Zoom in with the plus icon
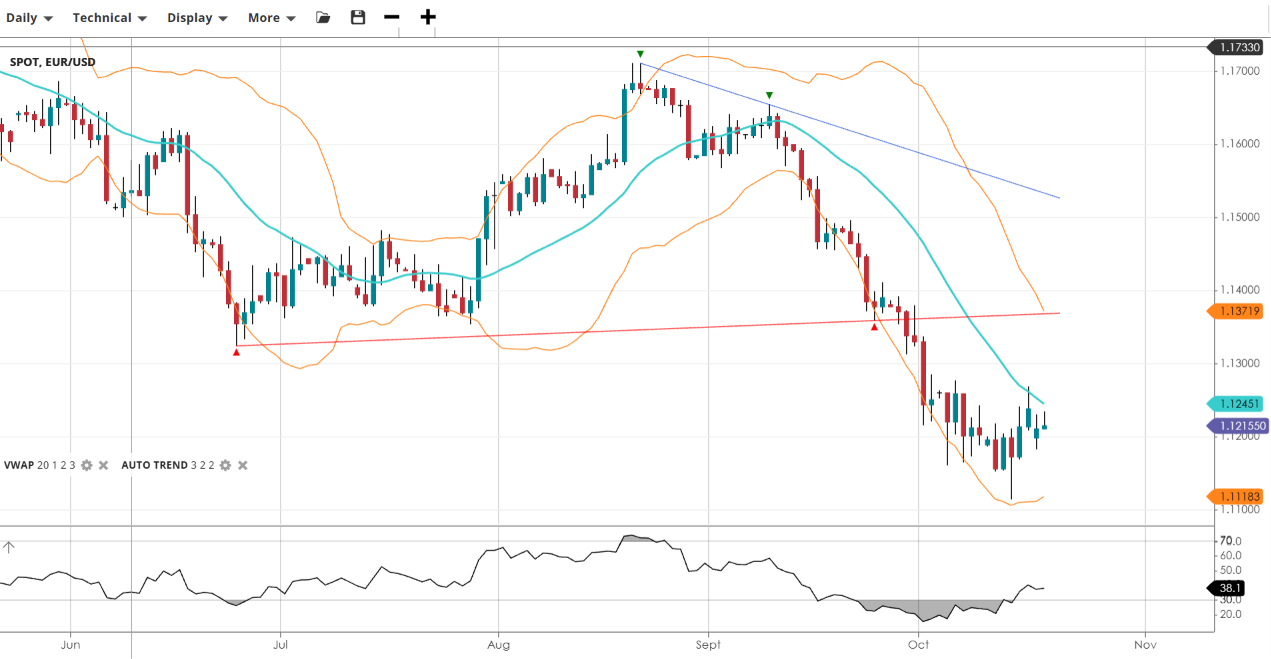 point(428,18)
